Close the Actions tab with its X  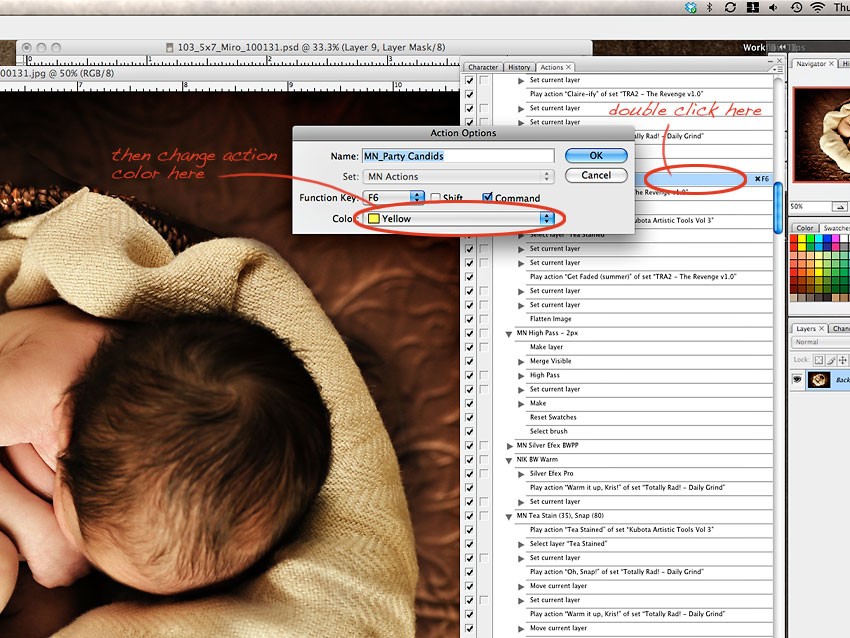pyautogui.click(x=568, y=67)
